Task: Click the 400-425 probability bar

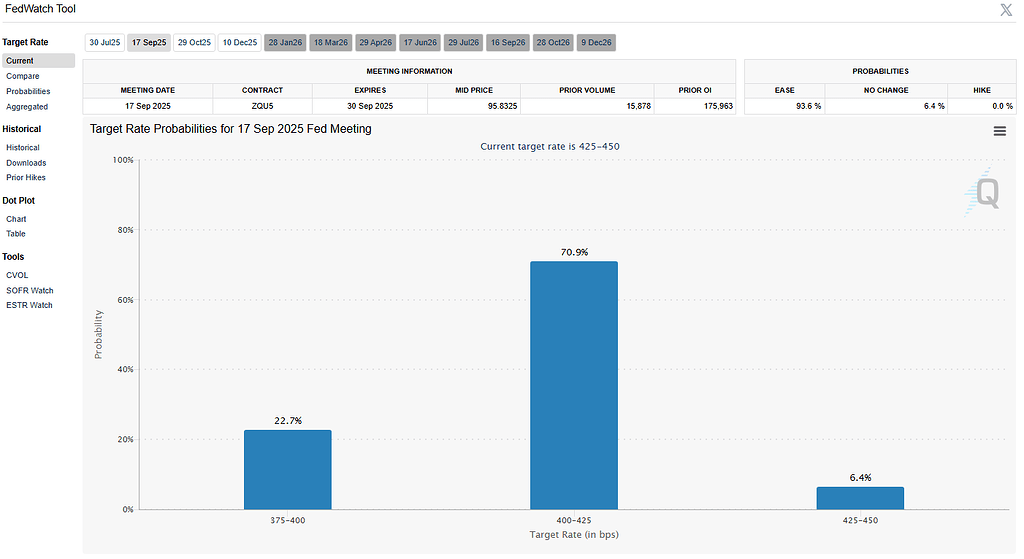Action: pos(574,385)
